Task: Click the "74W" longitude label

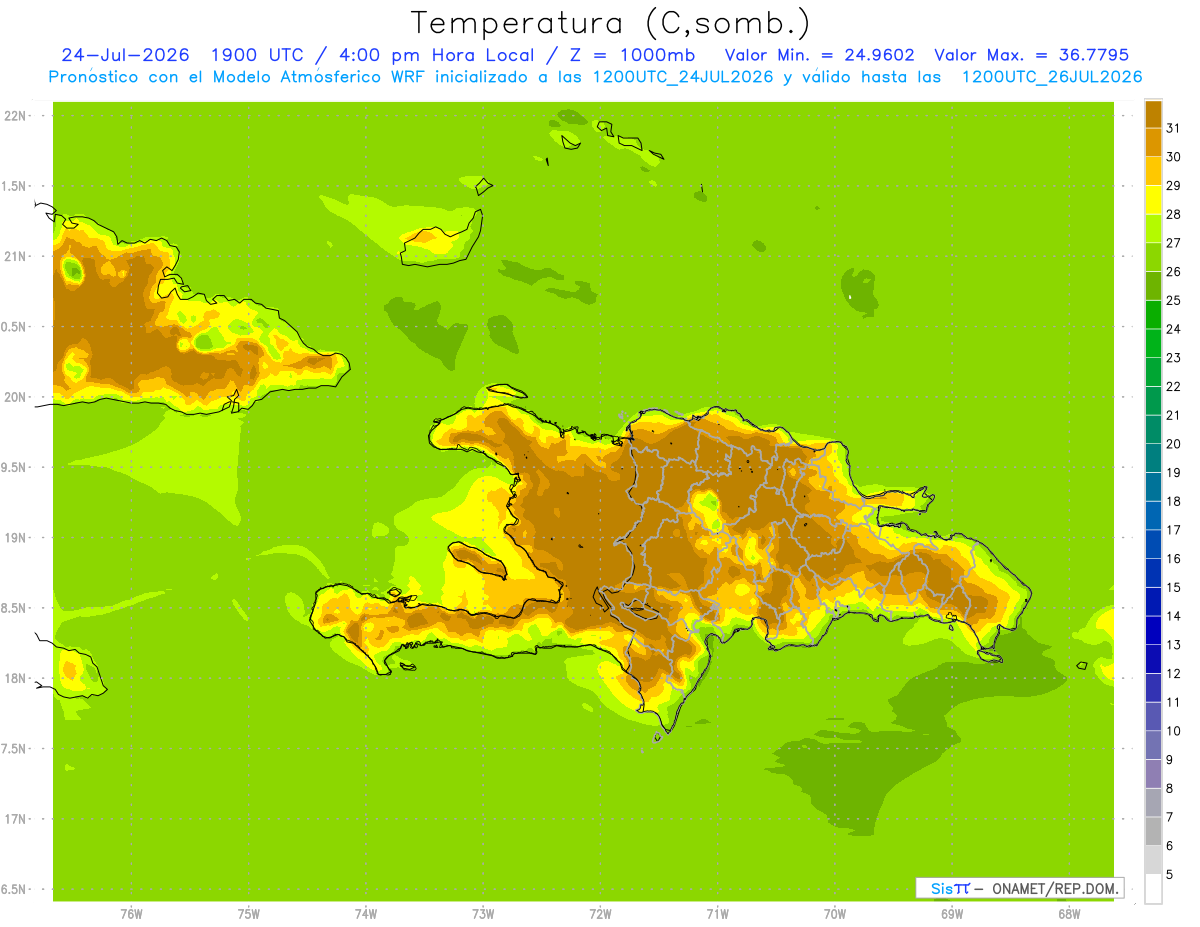Action: tap(366, 914)
